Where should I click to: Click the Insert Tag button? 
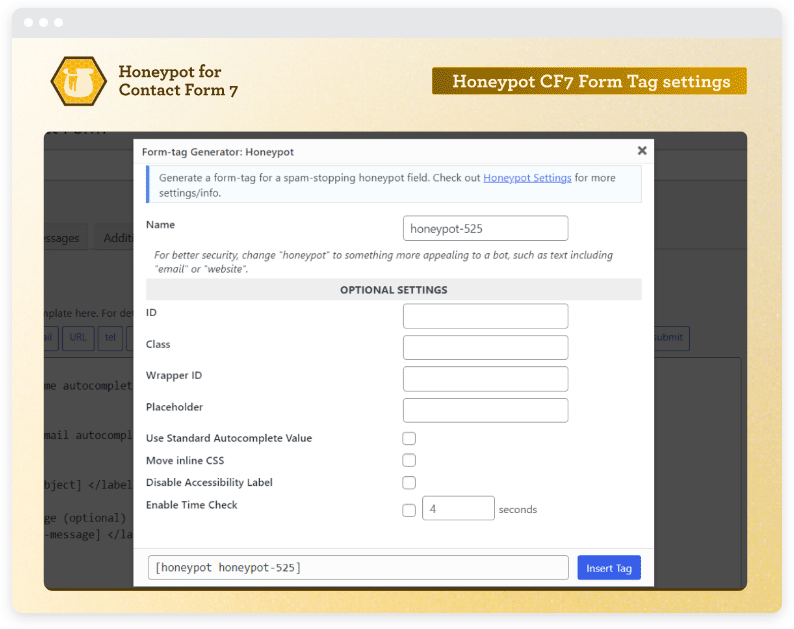tap(609, 568)
